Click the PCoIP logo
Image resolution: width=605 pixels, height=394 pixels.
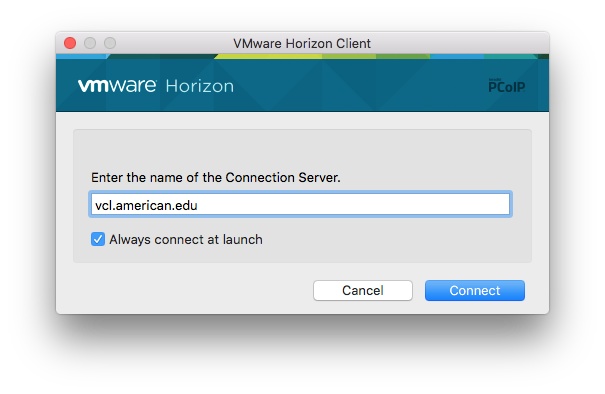(506, 86)
